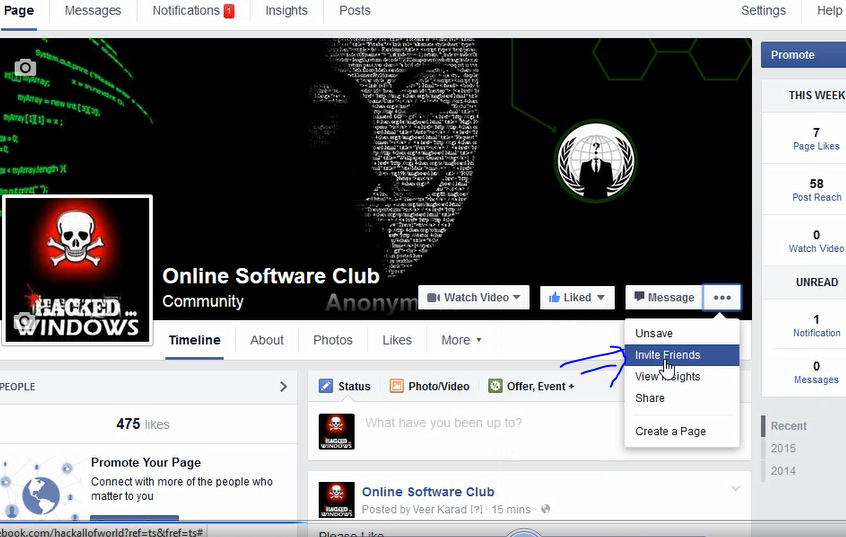Screen dimensions: 846x537
Task: Select the Timeline tab
Action: click(194, 340)
